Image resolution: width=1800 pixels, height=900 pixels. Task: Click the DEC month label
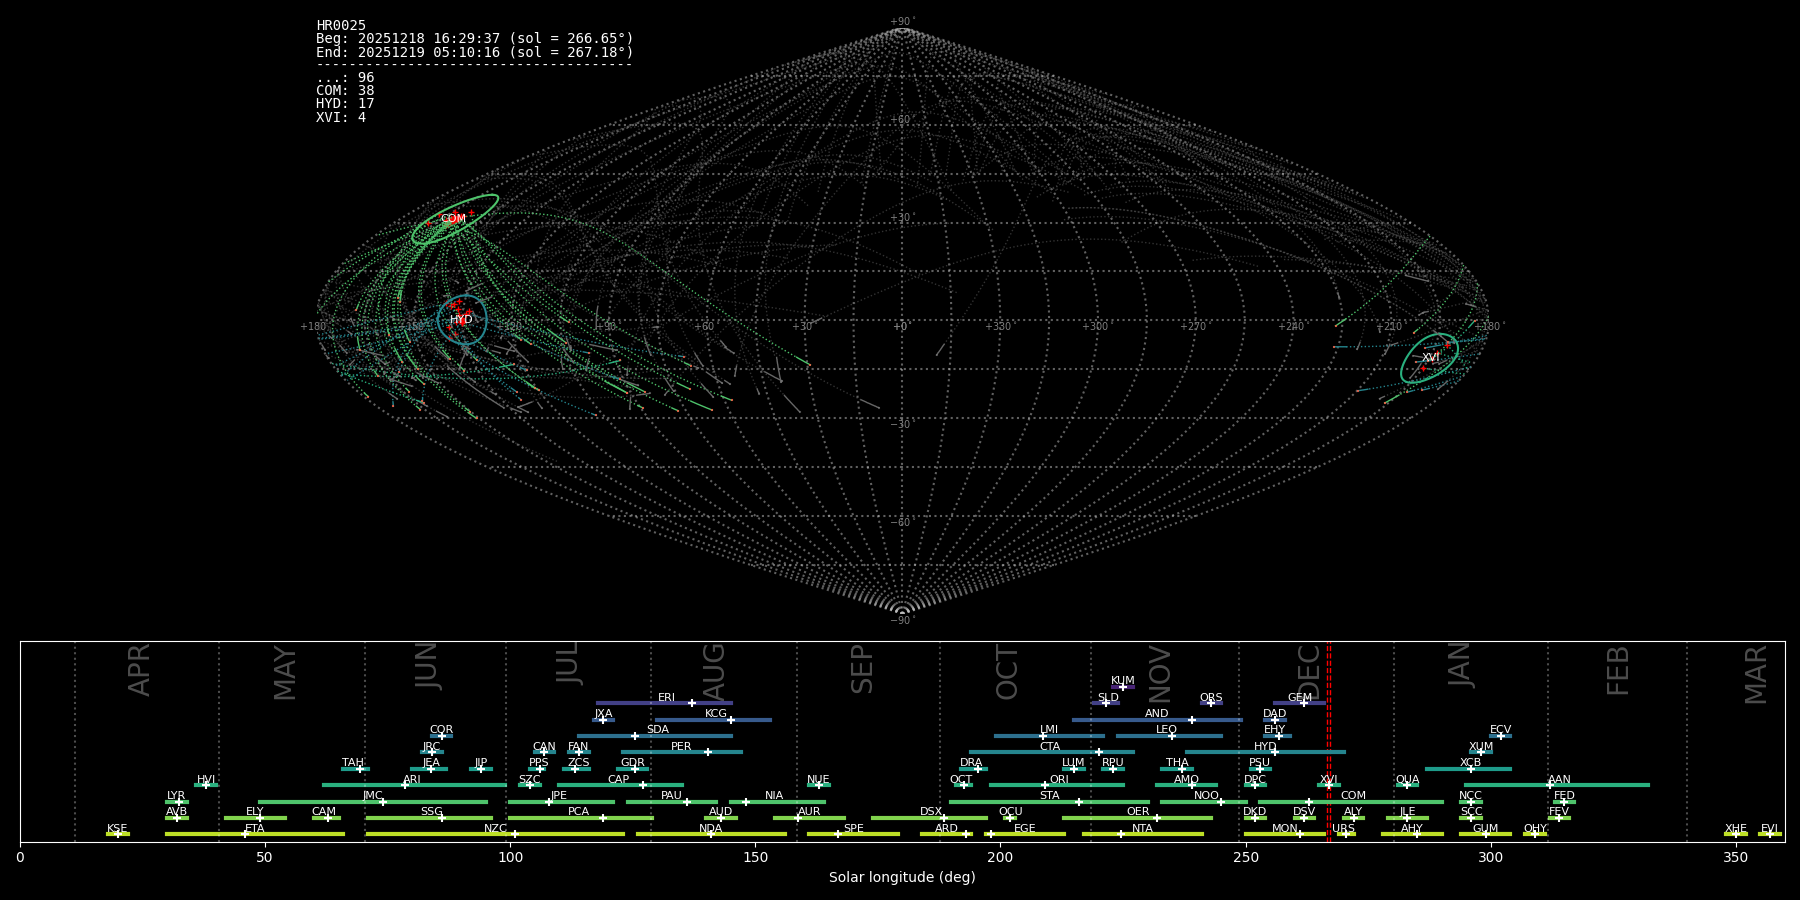coord(1308,672)
